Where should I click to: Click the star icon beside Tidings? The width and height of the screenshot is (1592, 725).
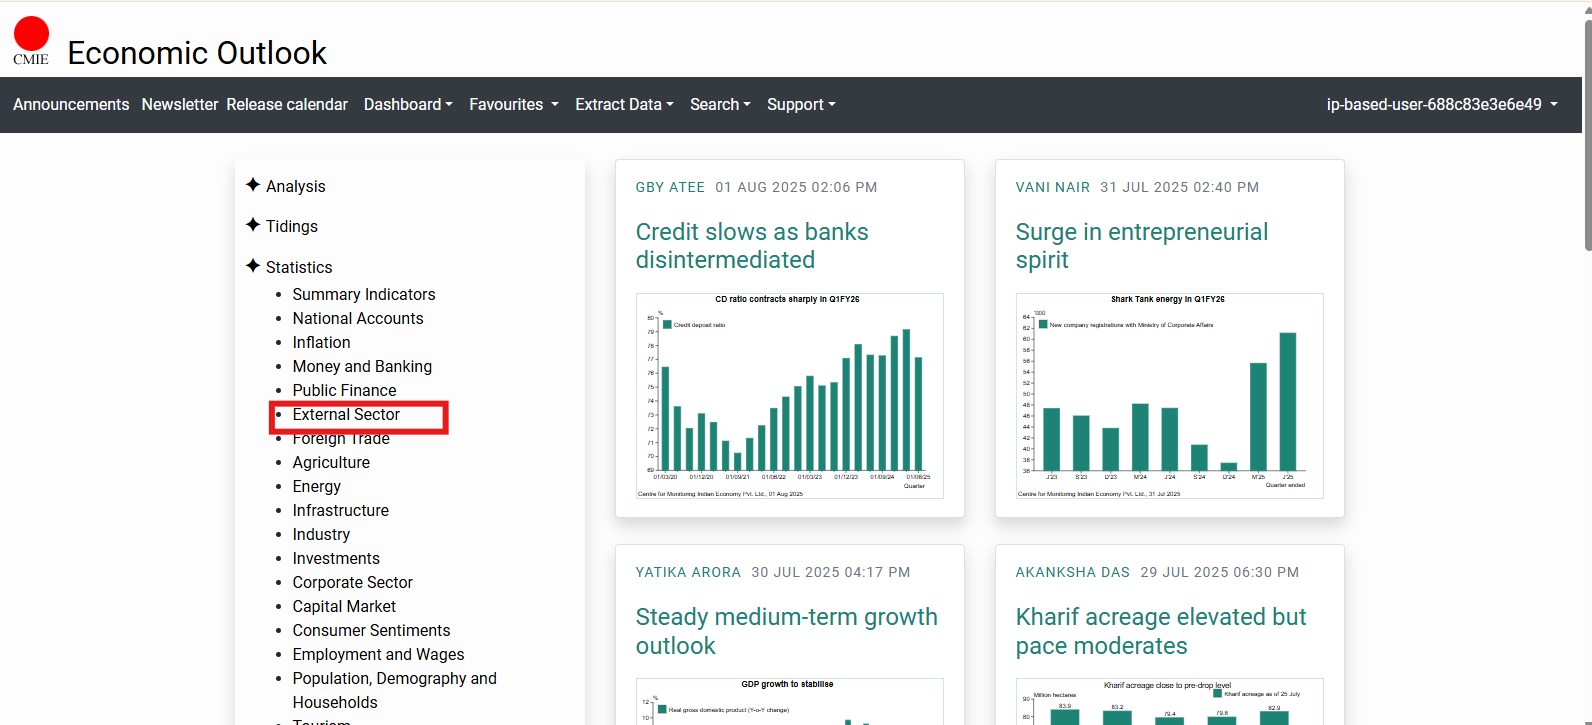[253, 225]
